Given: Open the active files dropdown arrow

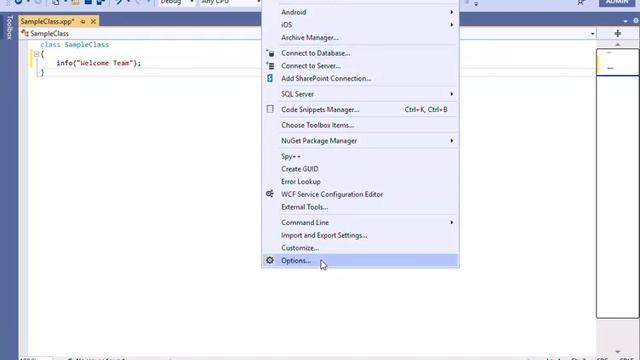Looking at the screenshot, I should (625, 21).
